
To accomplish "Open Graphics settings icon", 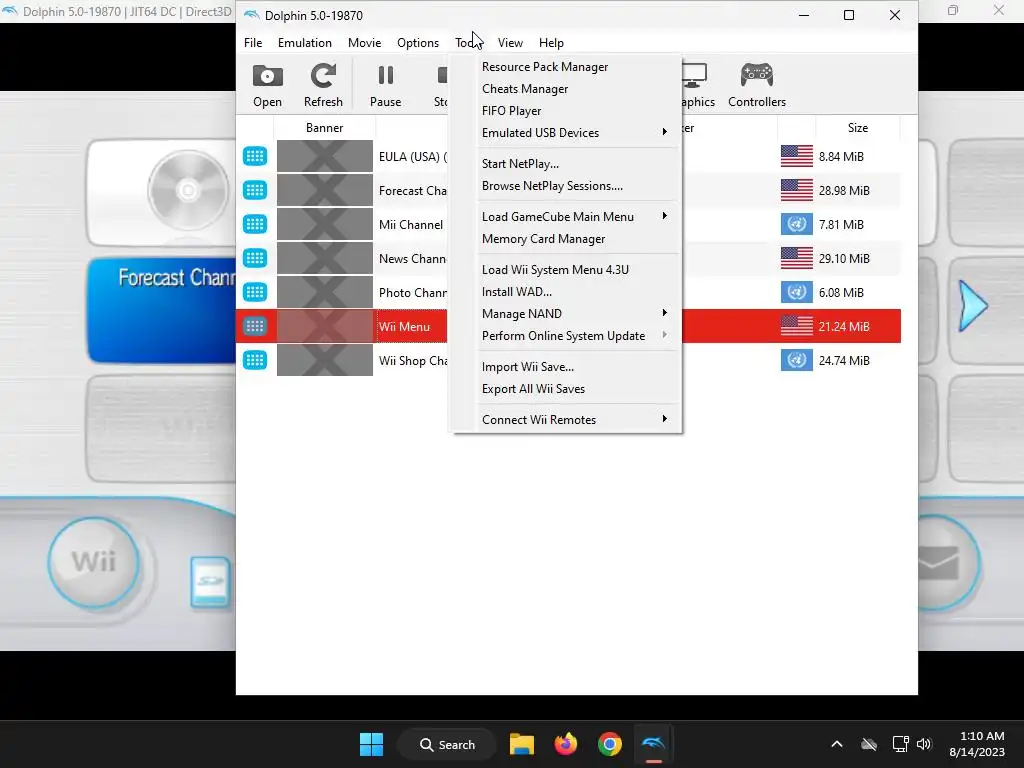I will 697,86.
